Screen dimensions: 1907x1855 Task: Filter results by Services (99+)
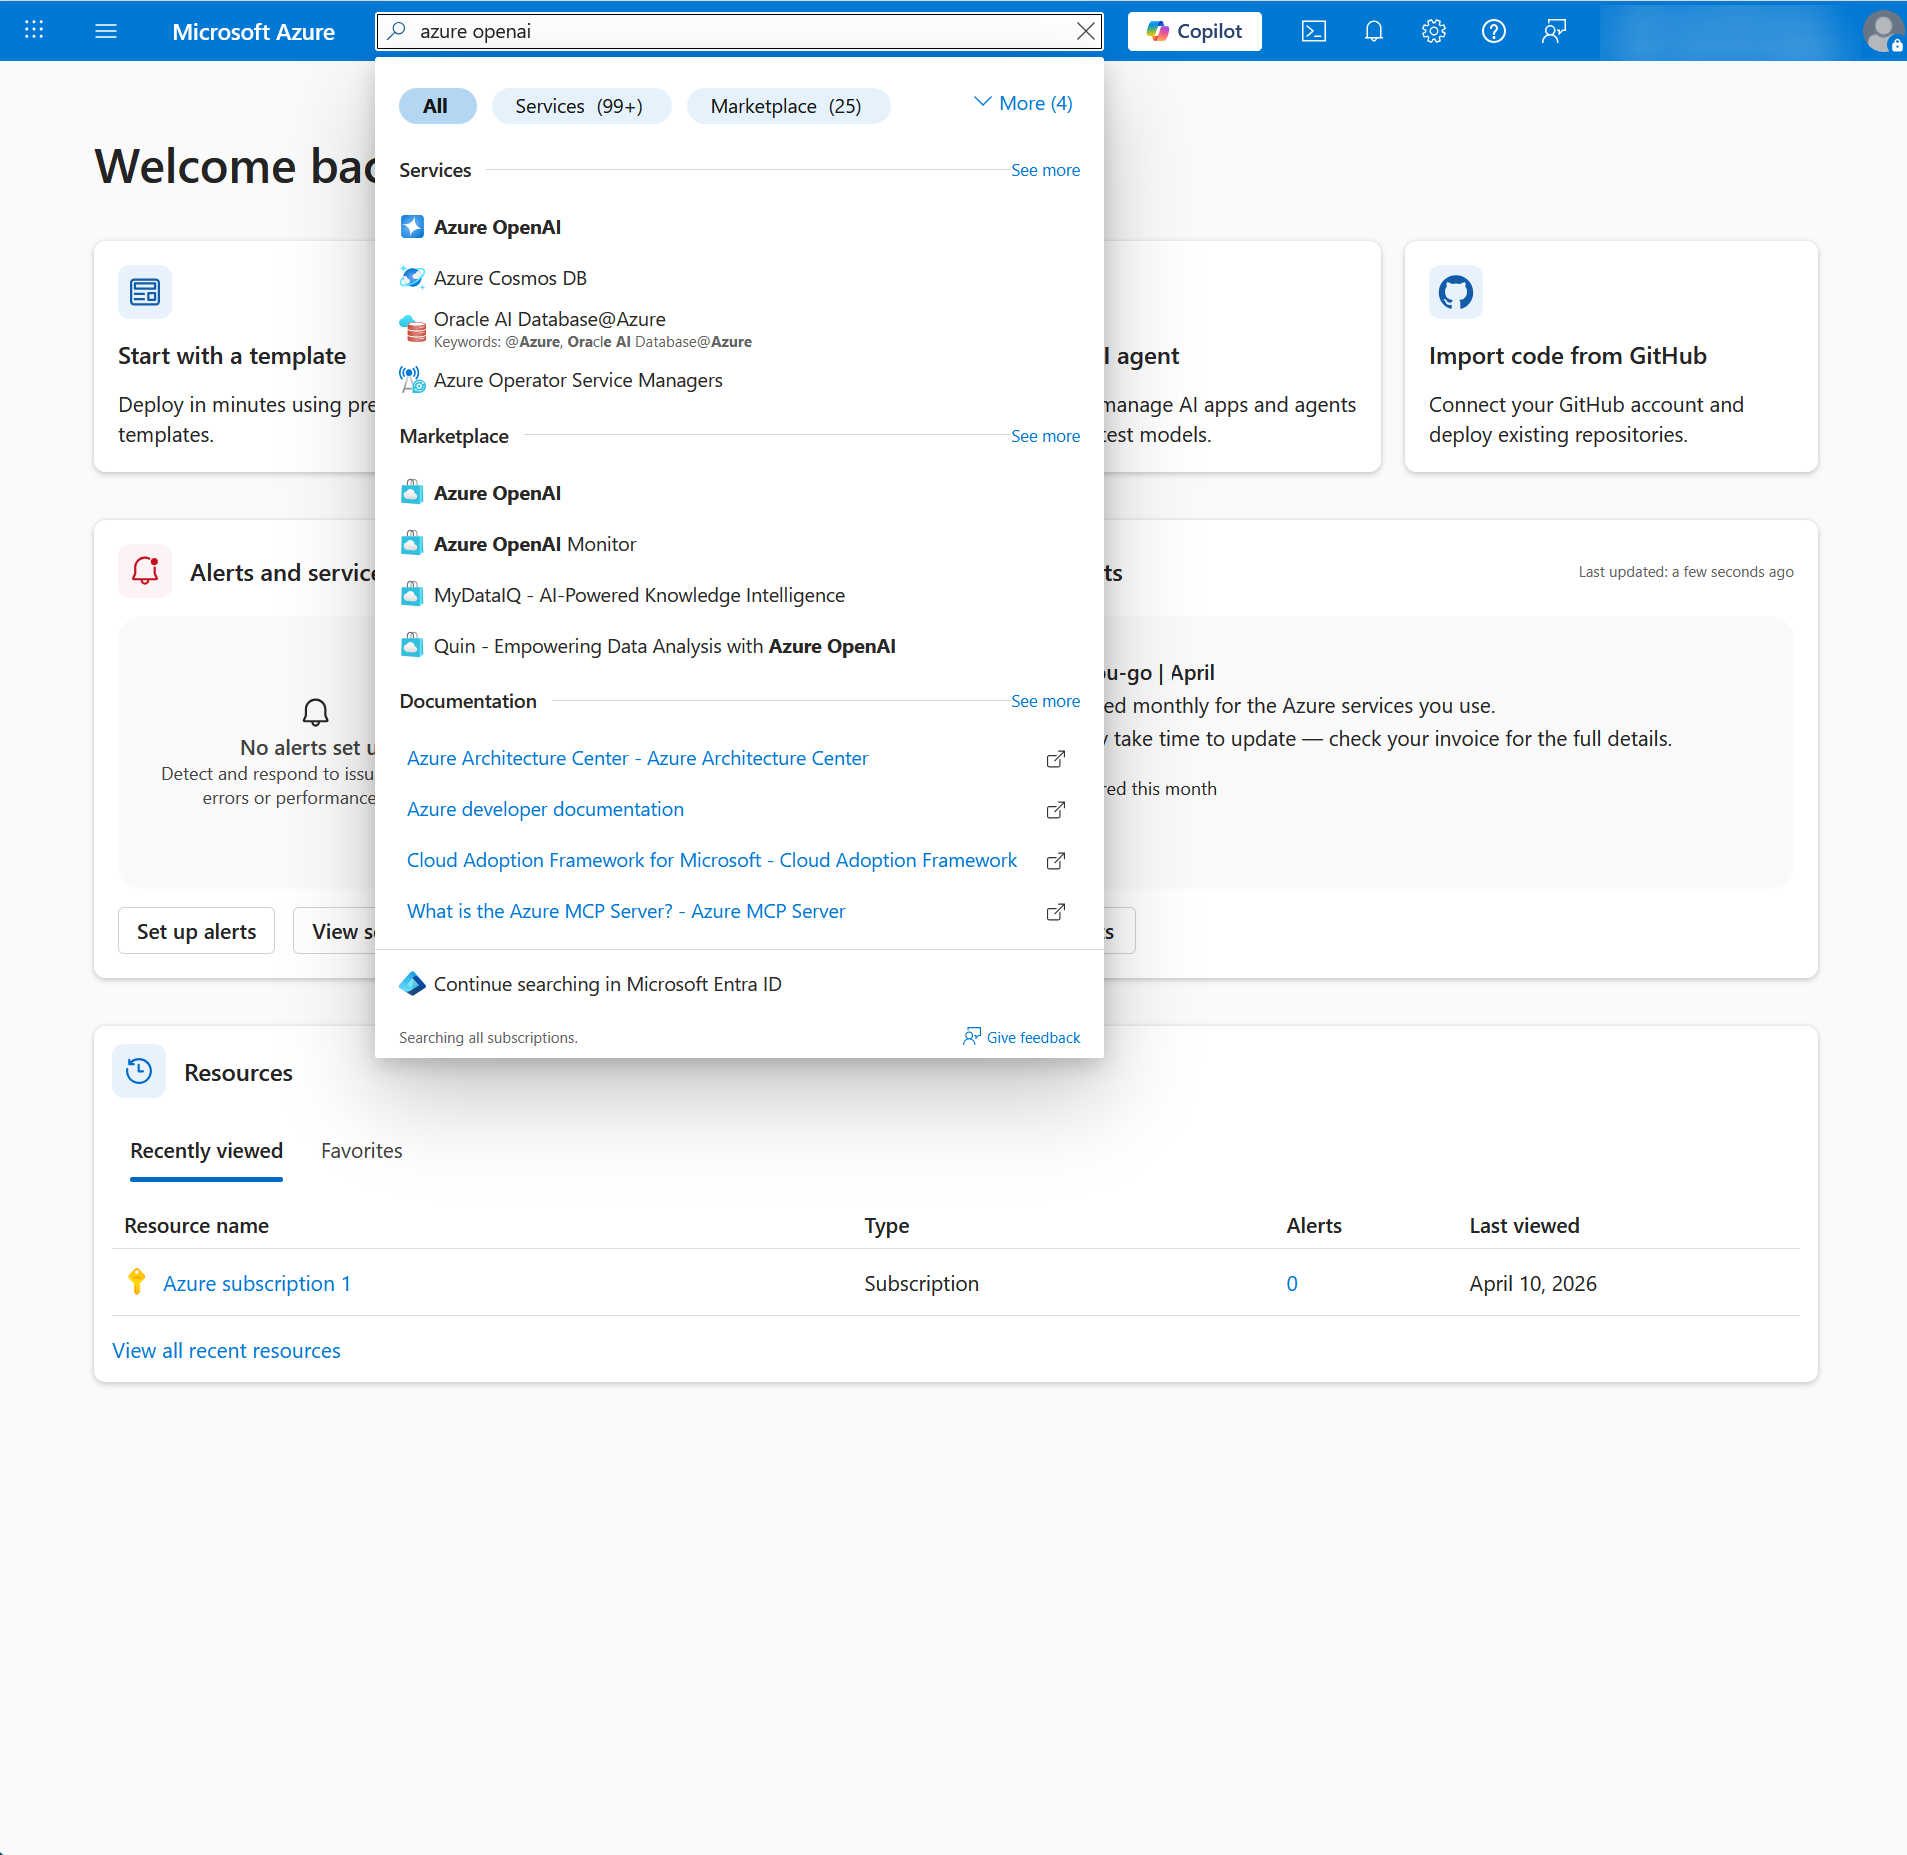click(x=580, y=106)
